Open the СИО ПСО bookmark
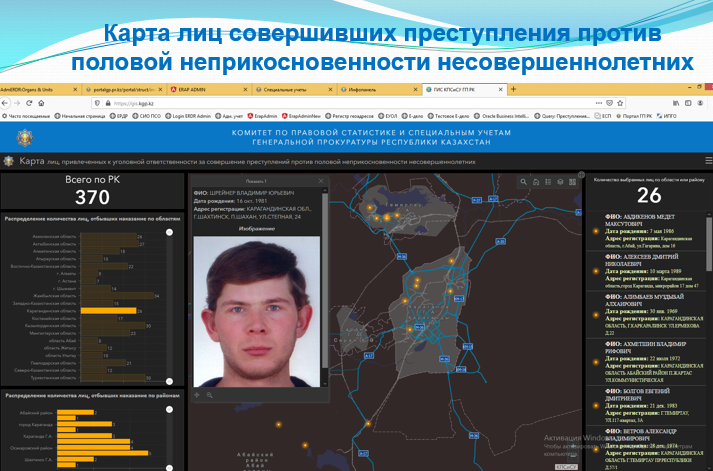 [145, 116]
